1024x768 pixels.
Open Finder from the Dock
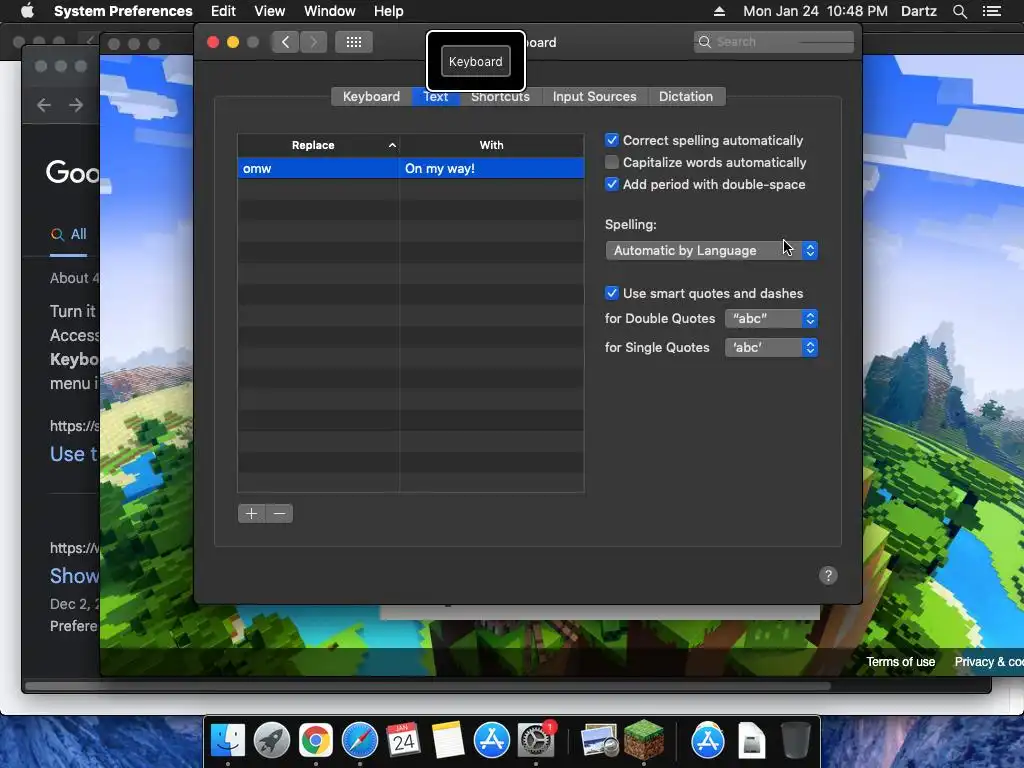pos(228,741)
